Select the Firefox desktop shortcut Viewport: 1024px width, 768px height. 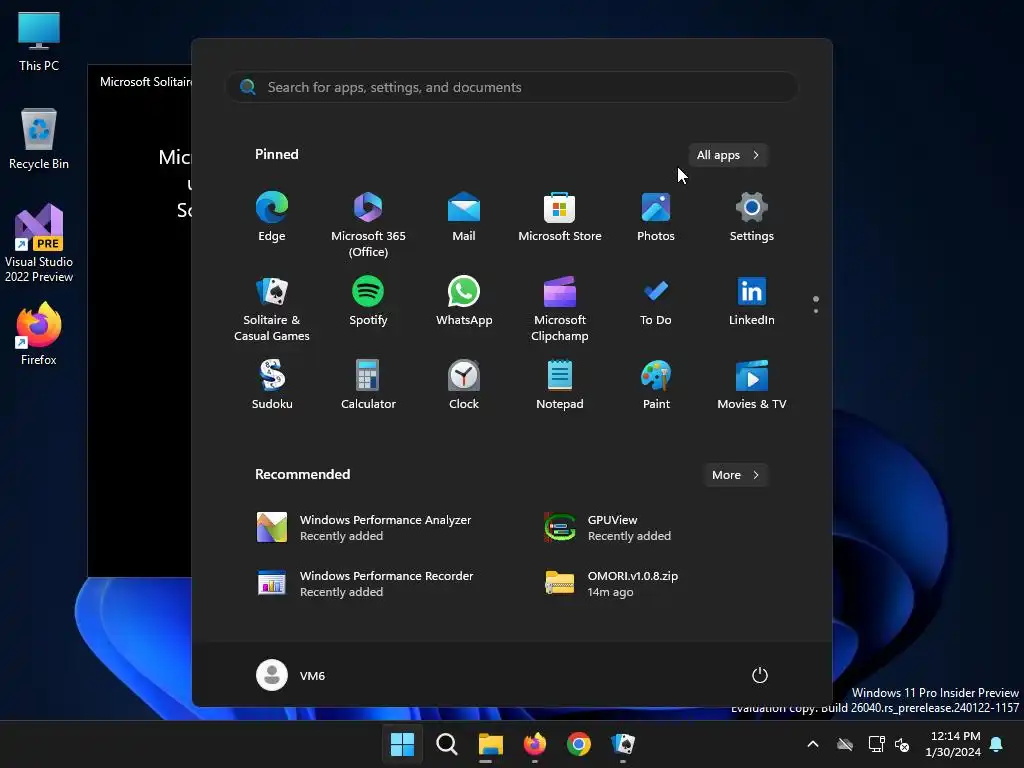[39, 334]
